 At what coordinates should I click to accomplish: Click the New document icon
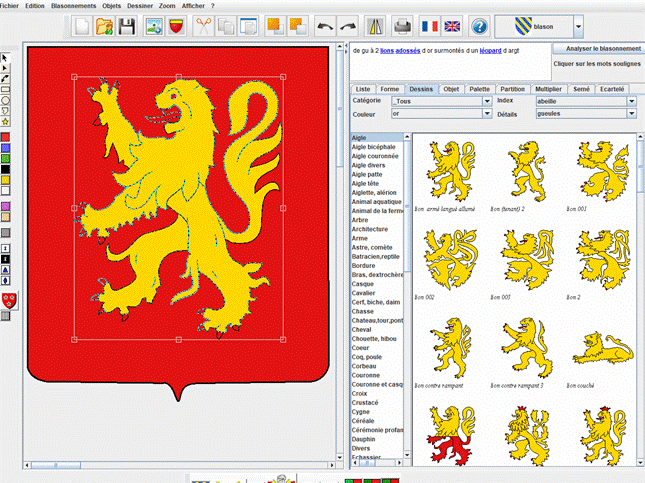point(82,26)
